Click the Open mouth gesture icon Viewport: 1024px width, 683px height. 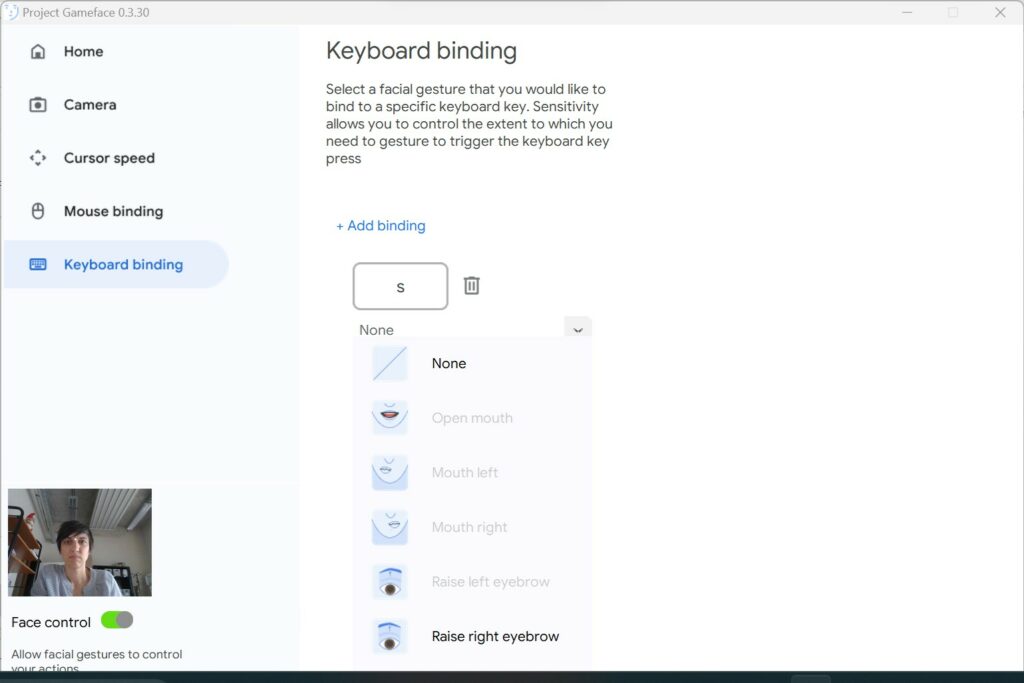tap(390, 418)
